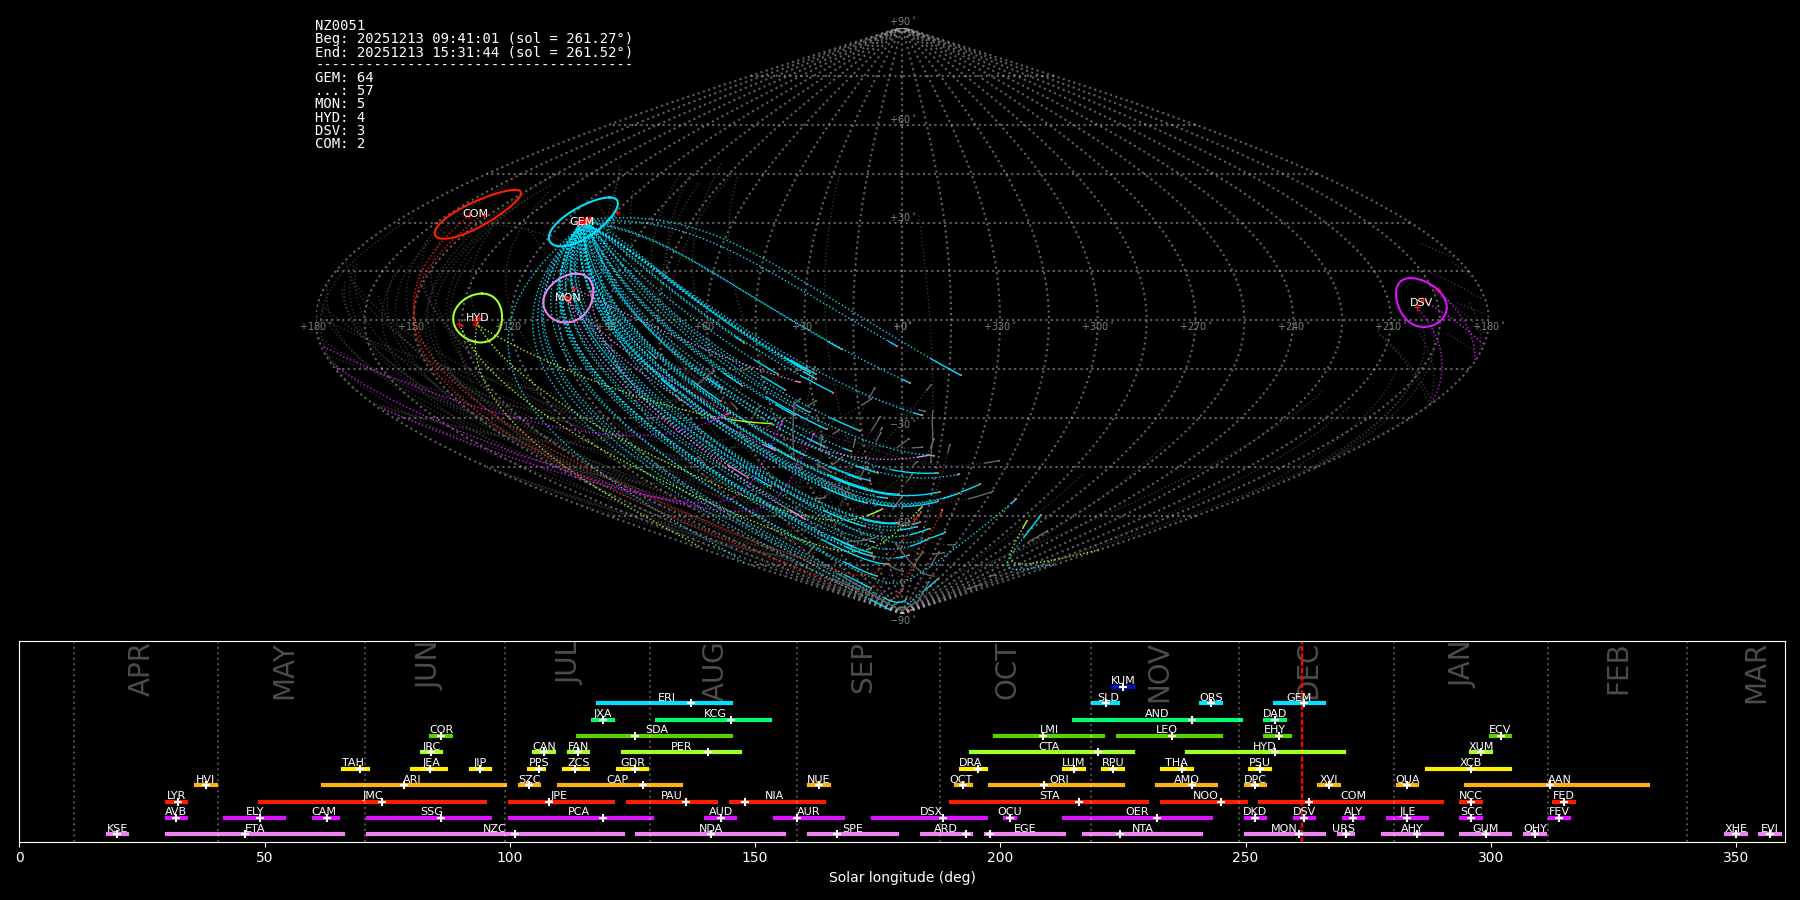Click the CTA shower bar in the timeline
Image resolution: width=1800 pixels, height=900 pixels.
(x=1052, y=752)
